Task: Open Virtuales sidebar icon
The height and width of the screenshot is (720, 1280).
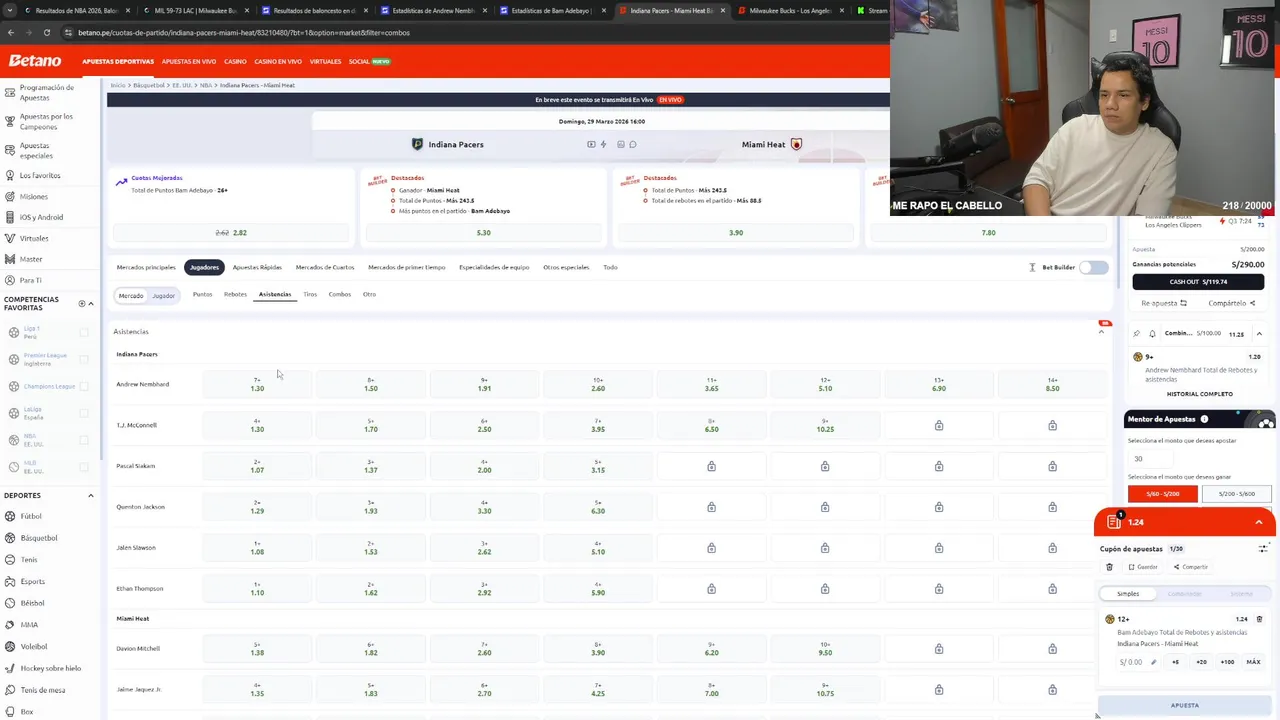Action: [x=9, y=238]
